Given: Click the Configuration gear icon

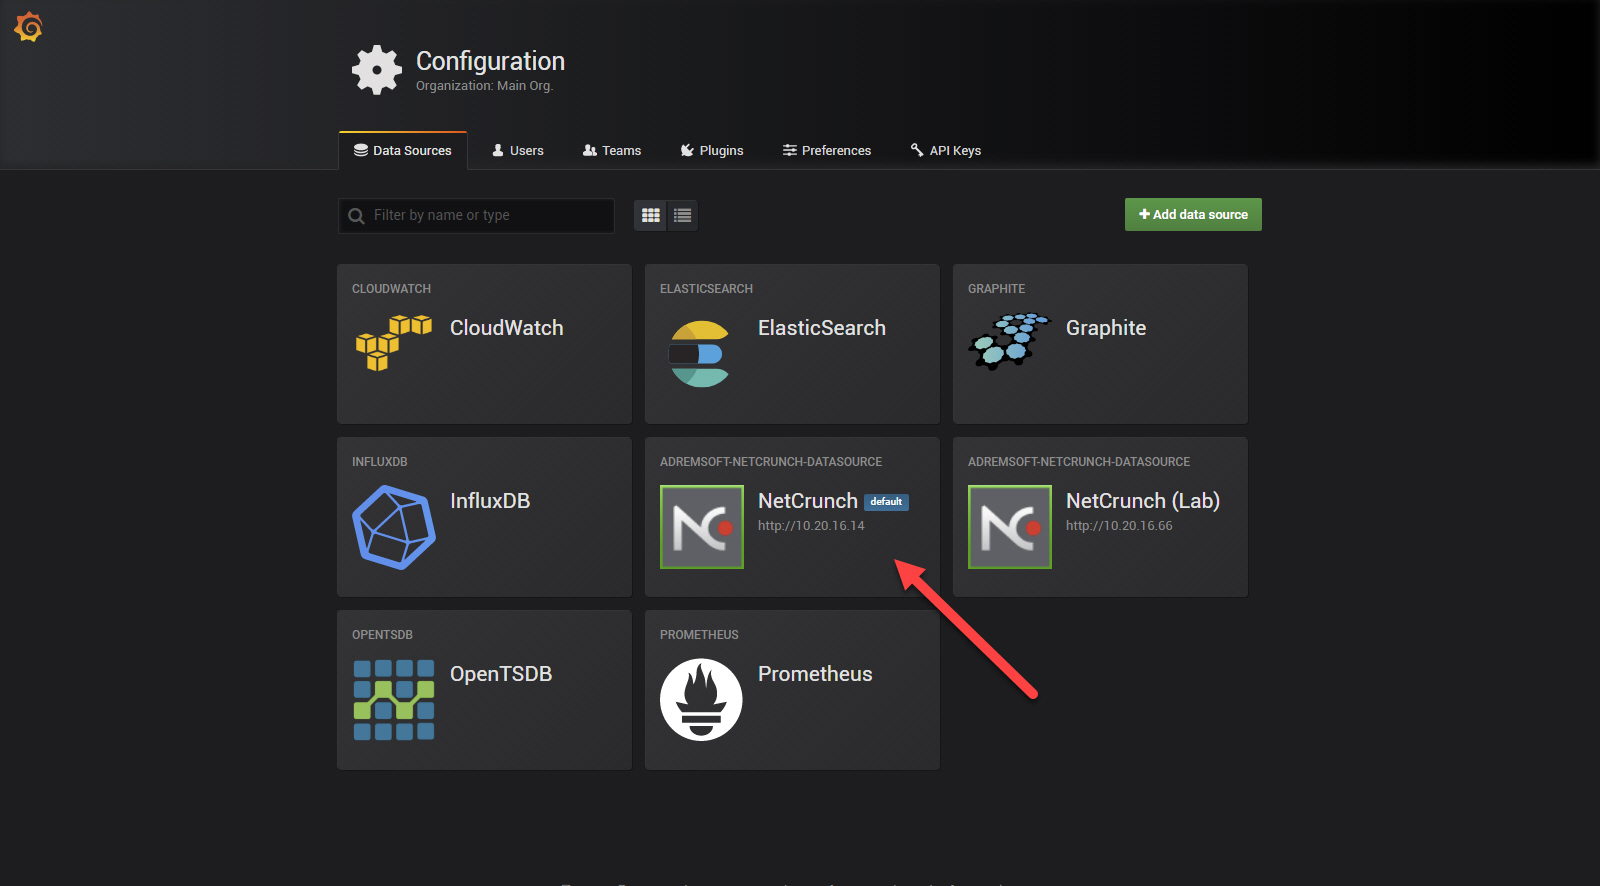Looking at the screenshot, I should tap(377, 70).
